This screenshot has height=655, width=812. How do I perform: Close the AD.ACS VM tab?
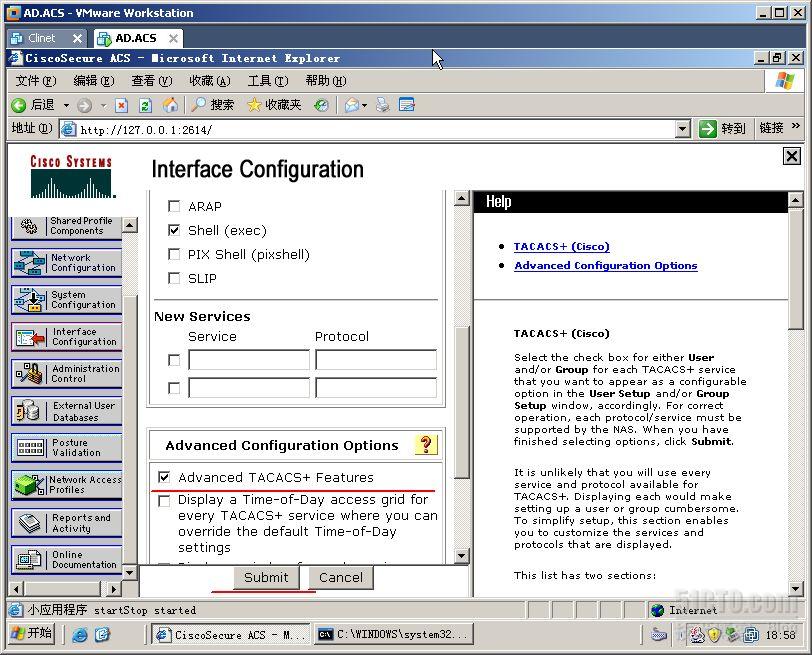tap(173, 38)
